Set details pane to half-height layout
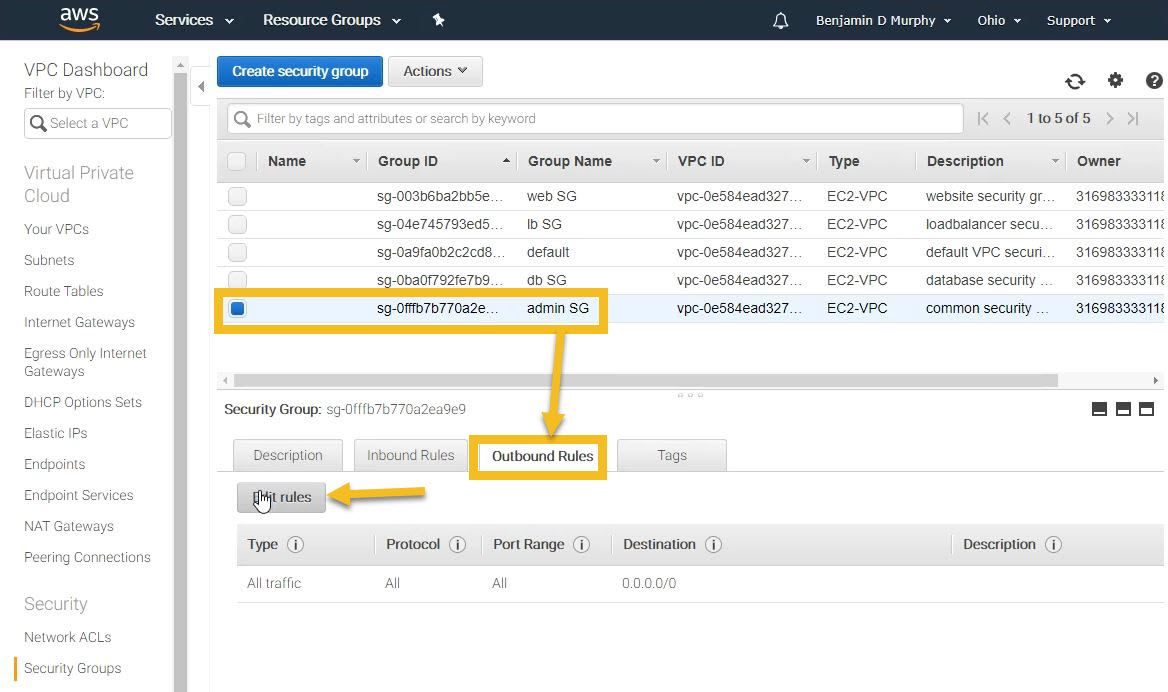 (1123, 409)
